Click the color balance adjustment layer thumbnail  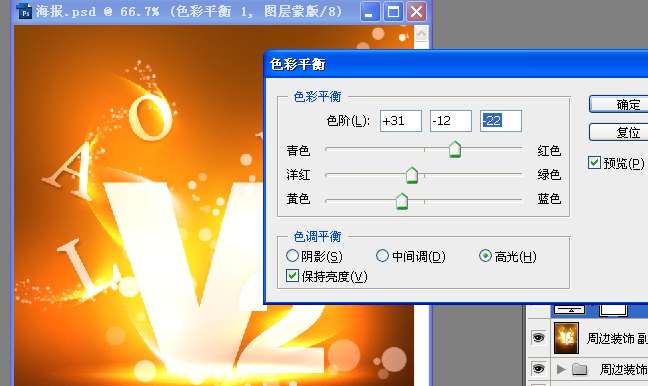click(569, 310)
